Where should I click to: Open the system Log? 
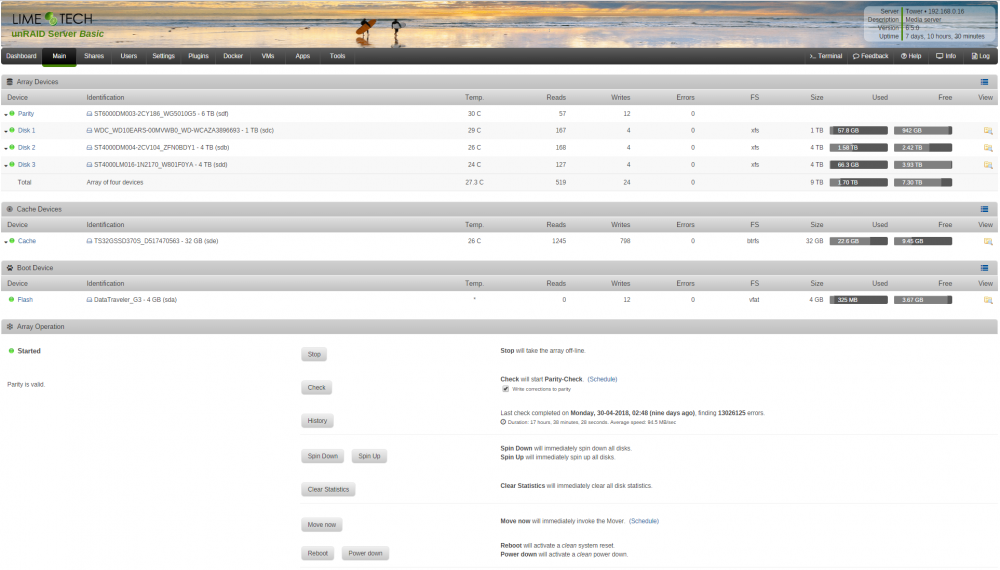click(980, 56)
